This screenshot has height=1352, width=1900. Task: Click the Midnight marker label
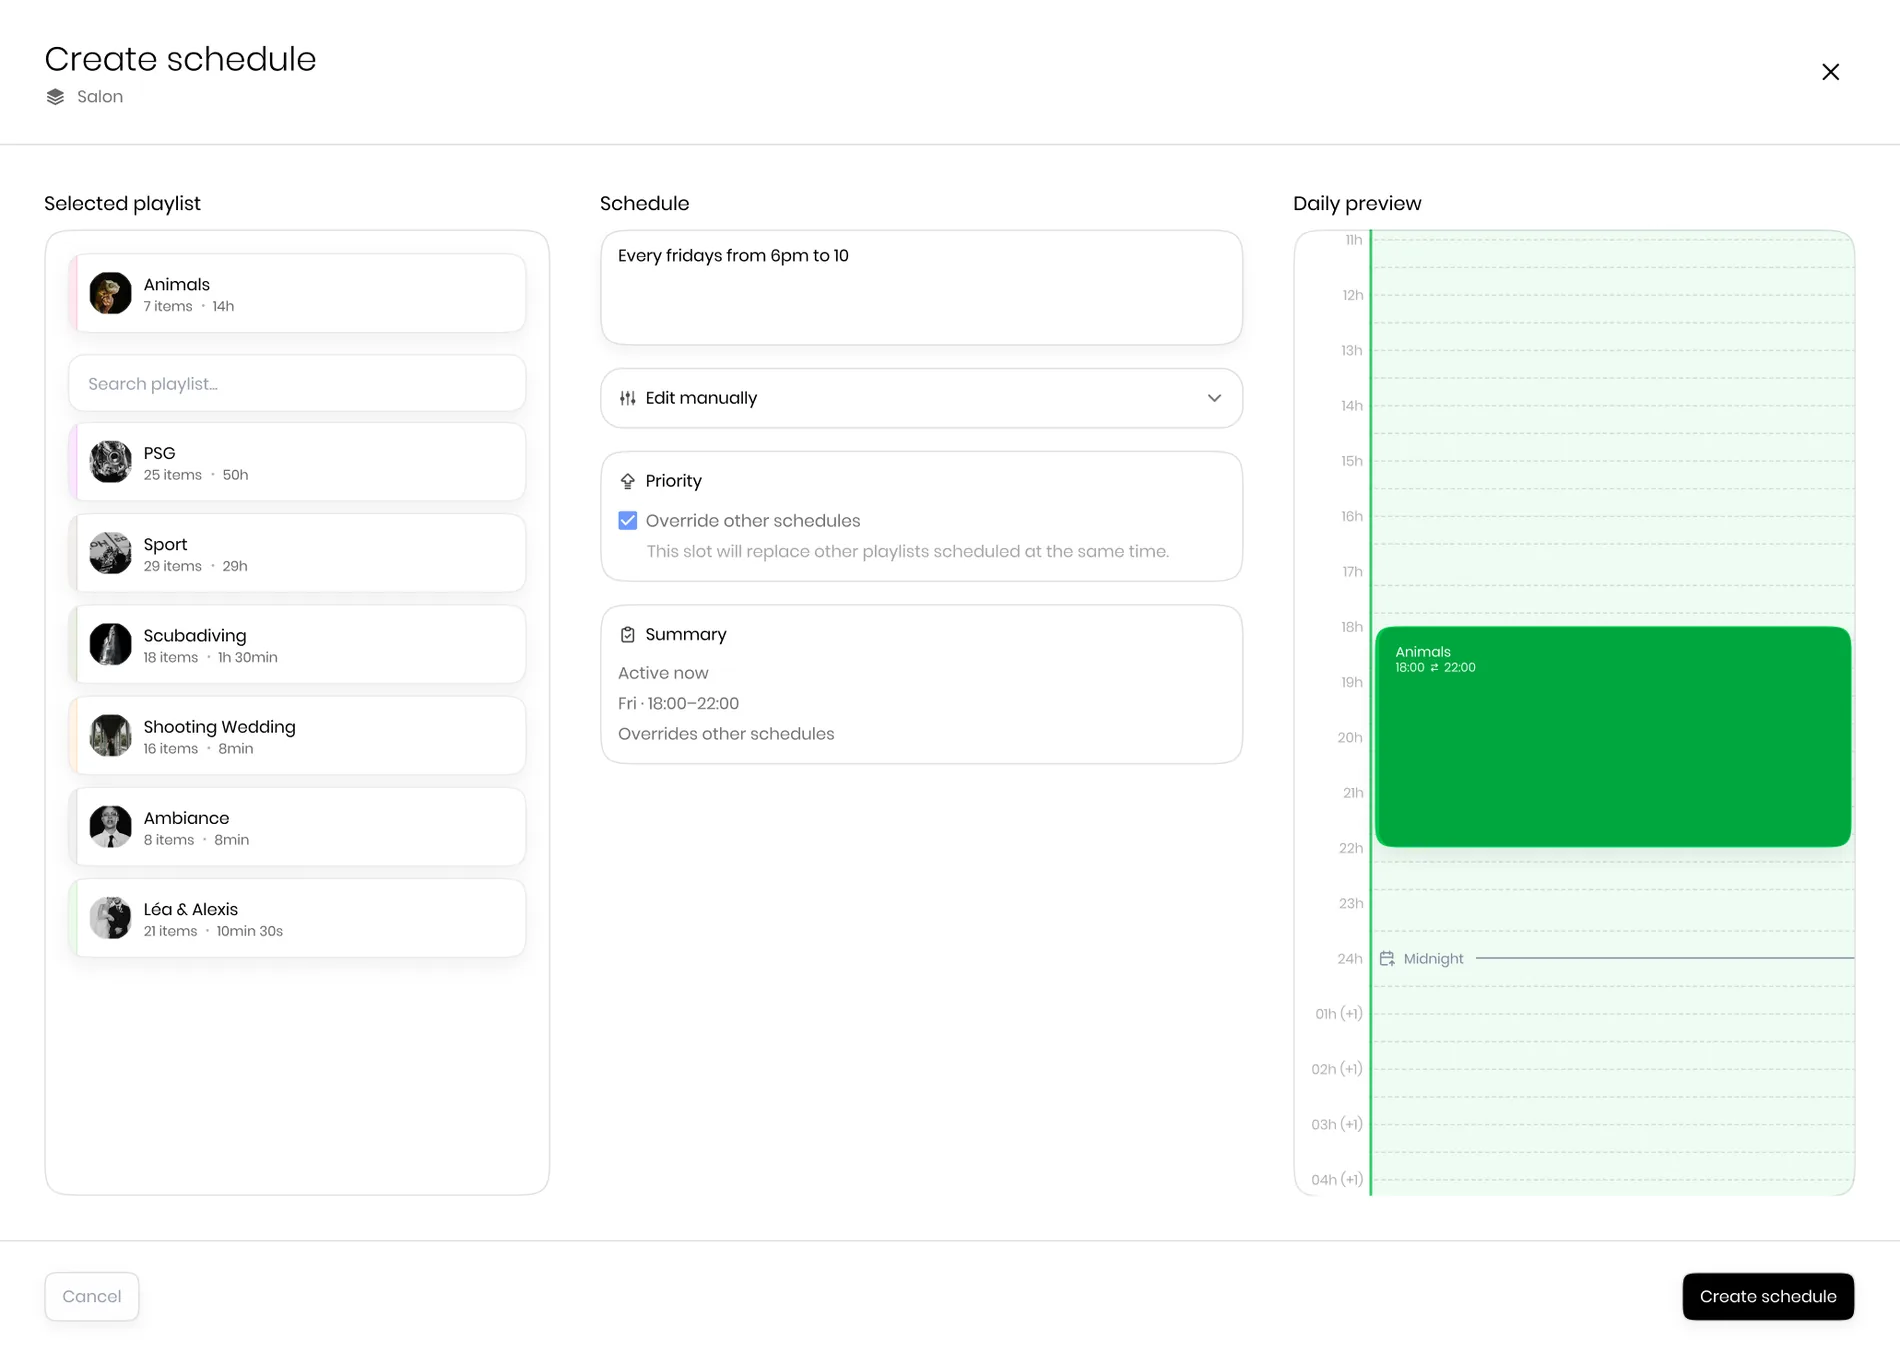coord(1433,959)
